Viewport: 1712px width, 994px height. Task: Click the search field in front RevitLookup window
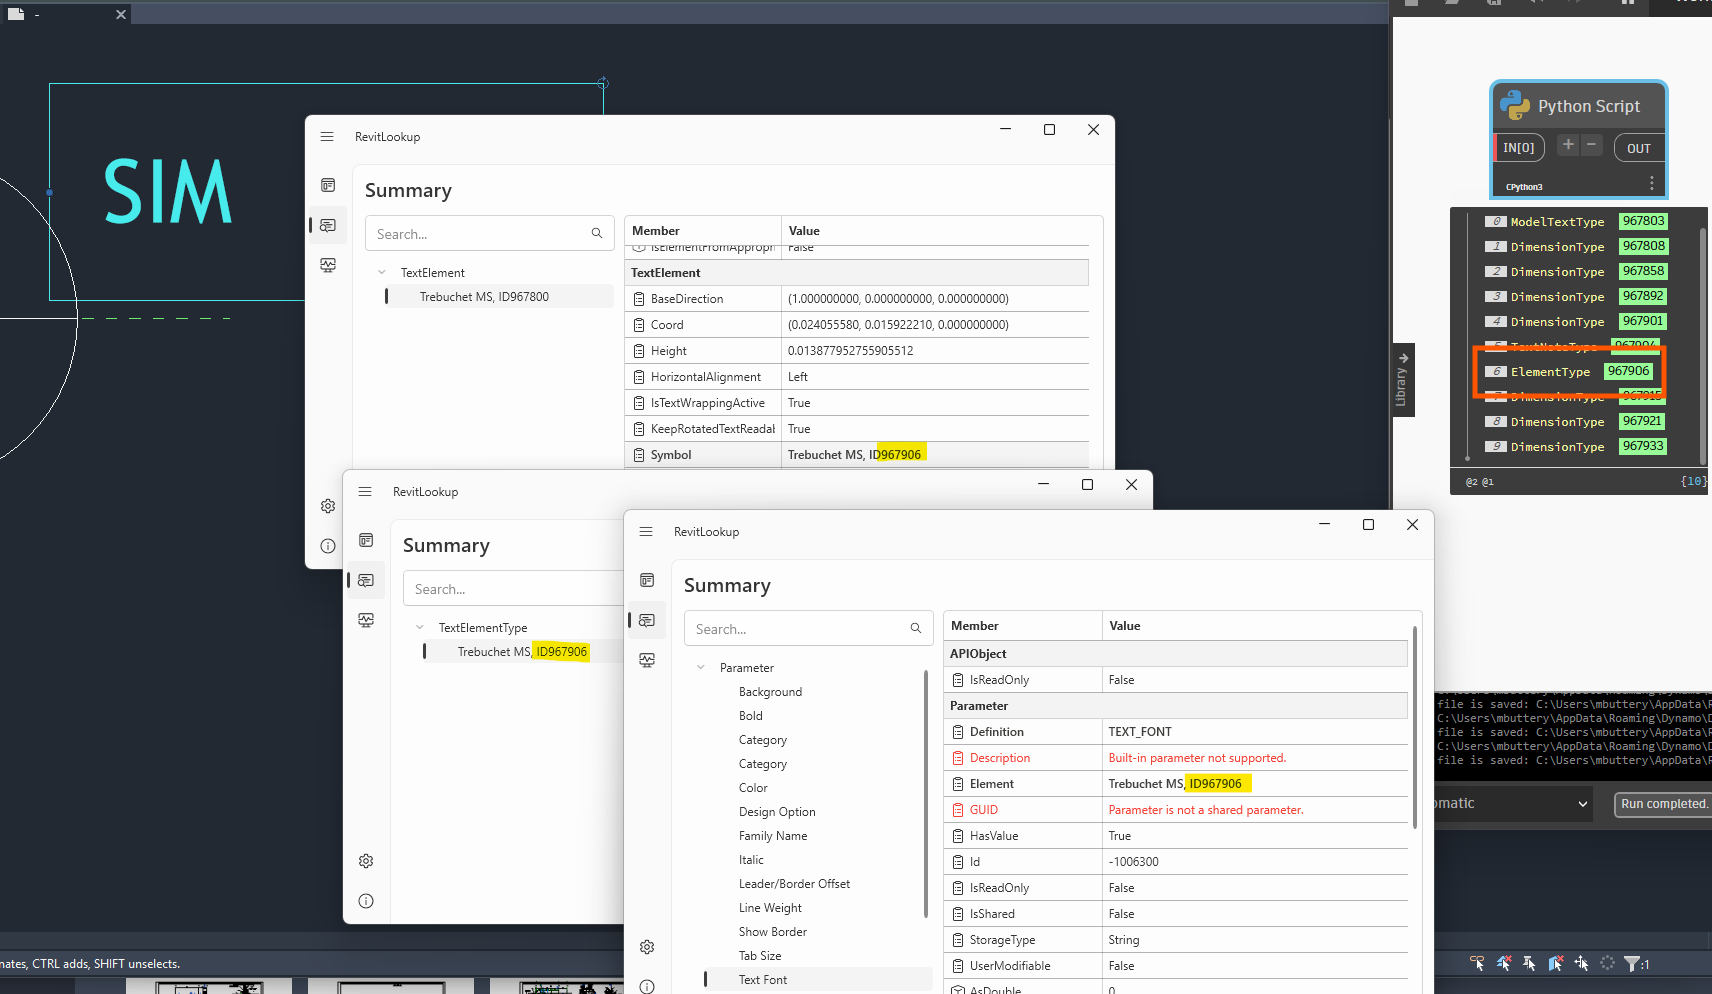(808, 629)
